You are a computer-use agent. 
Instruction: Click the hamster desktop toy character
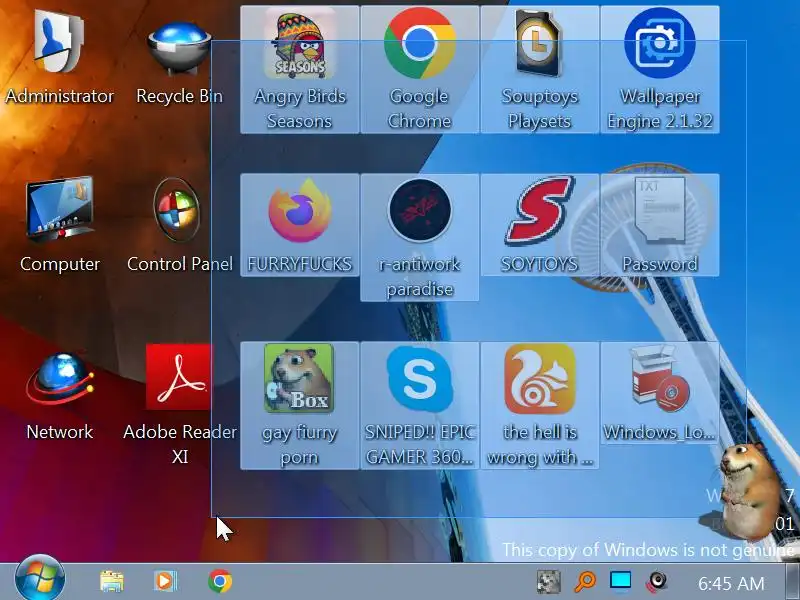click(x=748, y=490)
